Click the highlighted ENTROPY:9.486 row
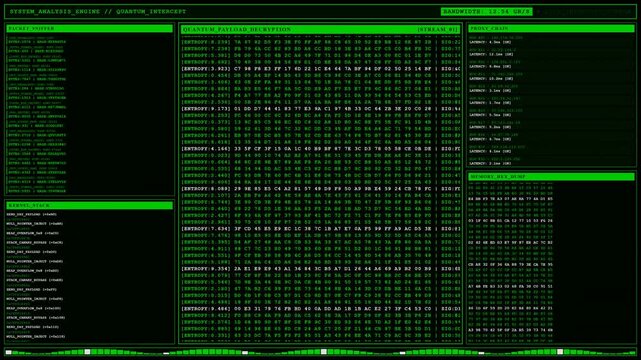The width and height of the screenshot is (641, 360). (x=321, y=309)
